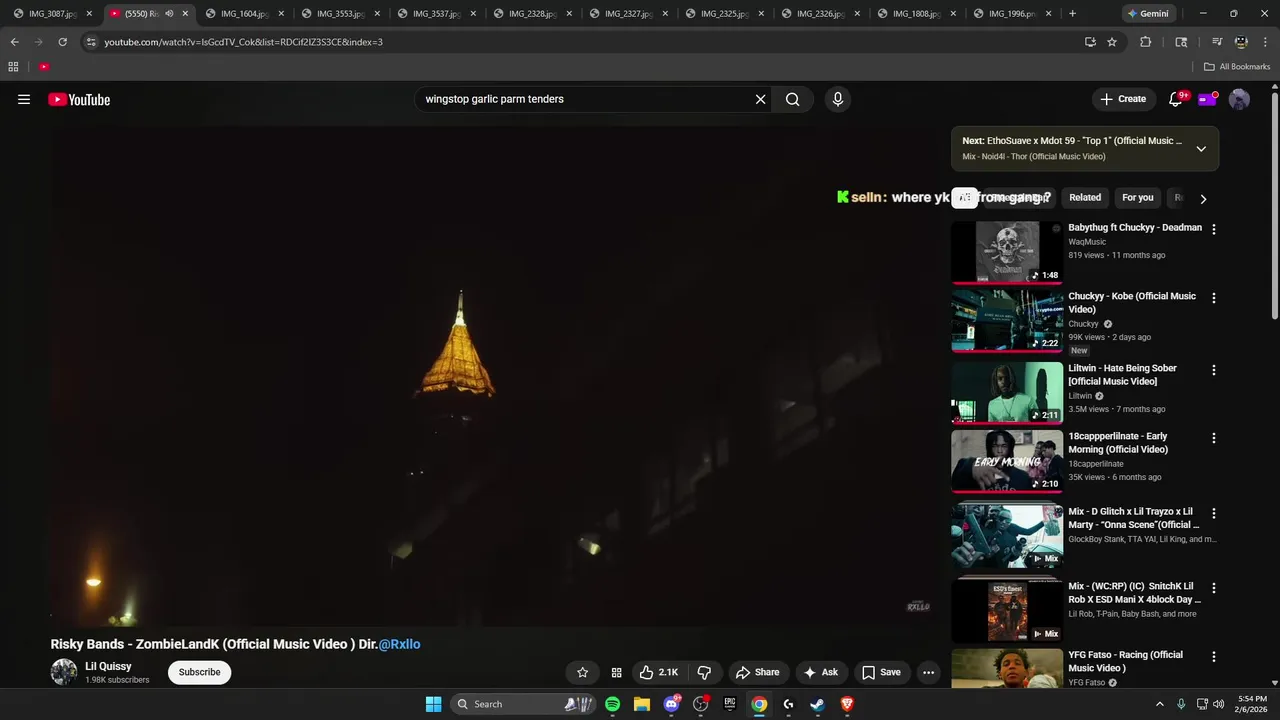Open Chrome extensions puzzle icon

1146,42
